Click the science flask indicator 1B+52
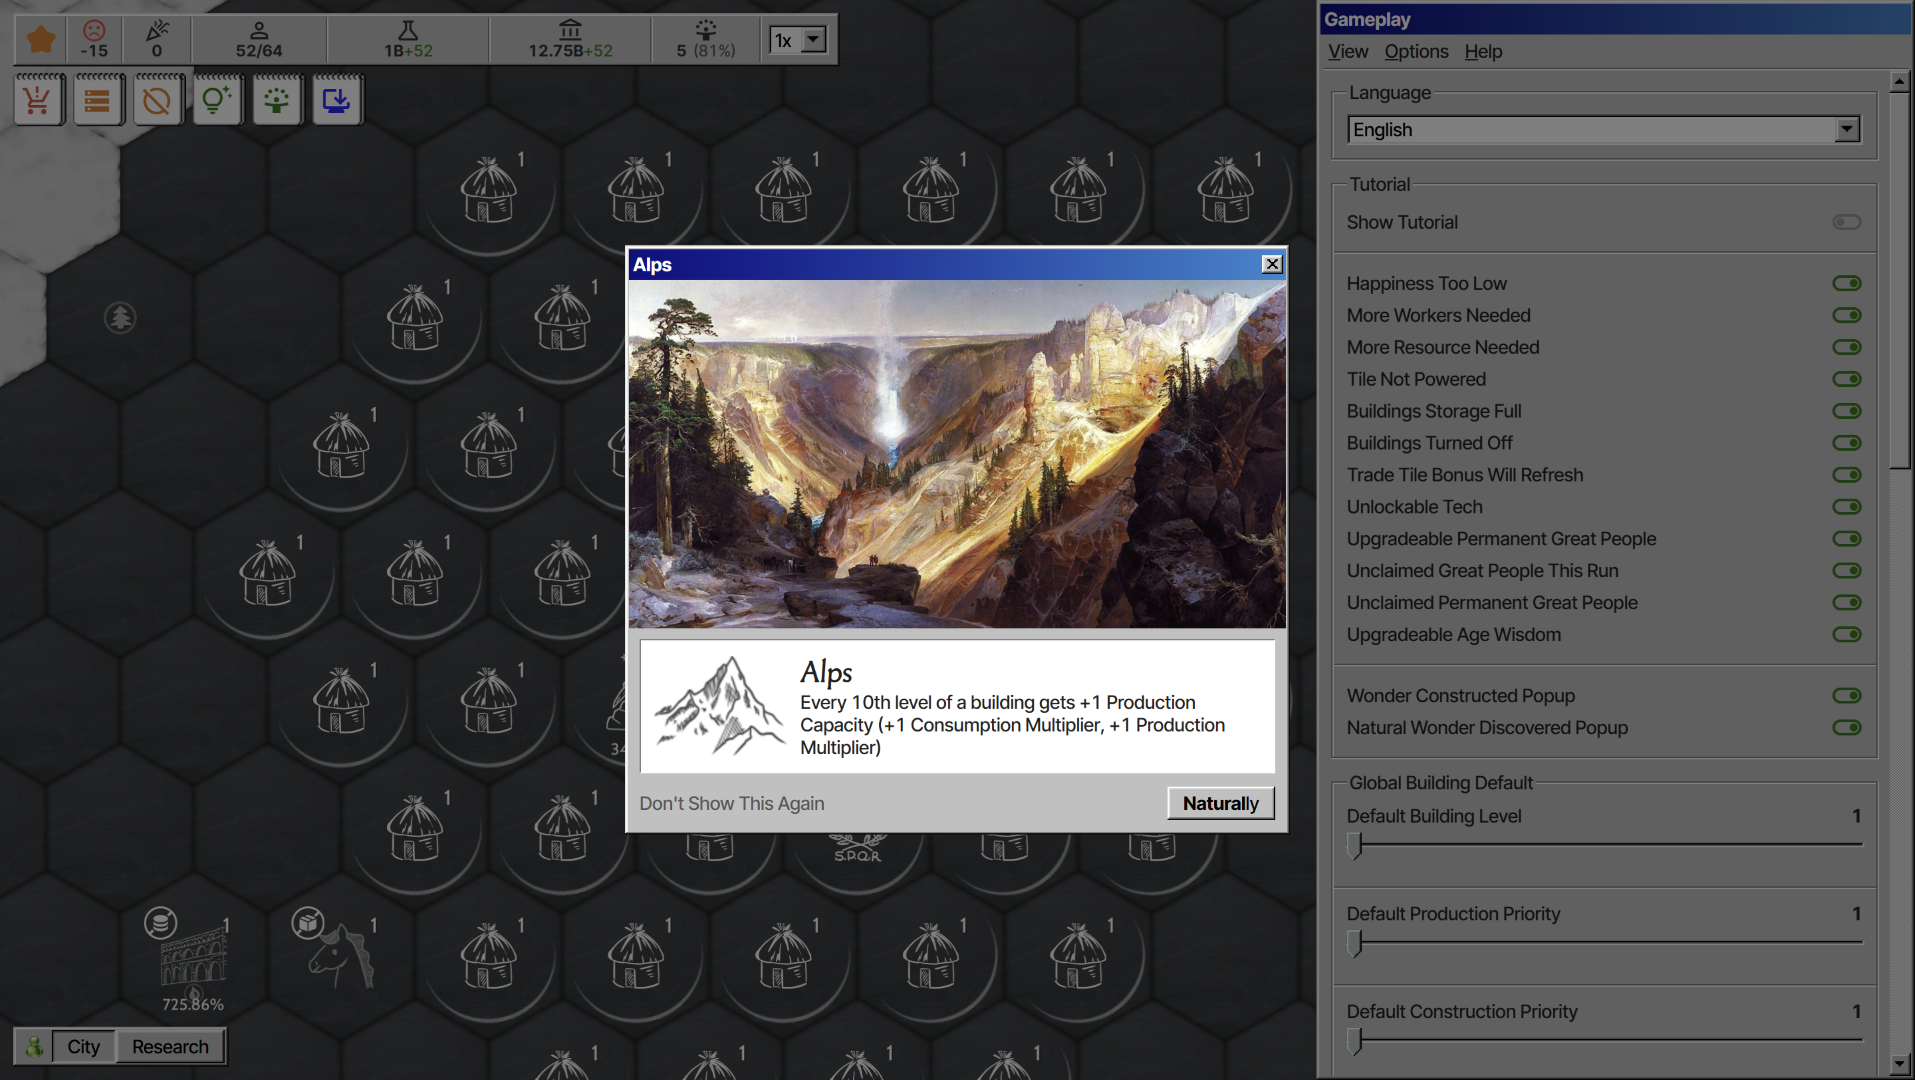 tap(408, 40)
